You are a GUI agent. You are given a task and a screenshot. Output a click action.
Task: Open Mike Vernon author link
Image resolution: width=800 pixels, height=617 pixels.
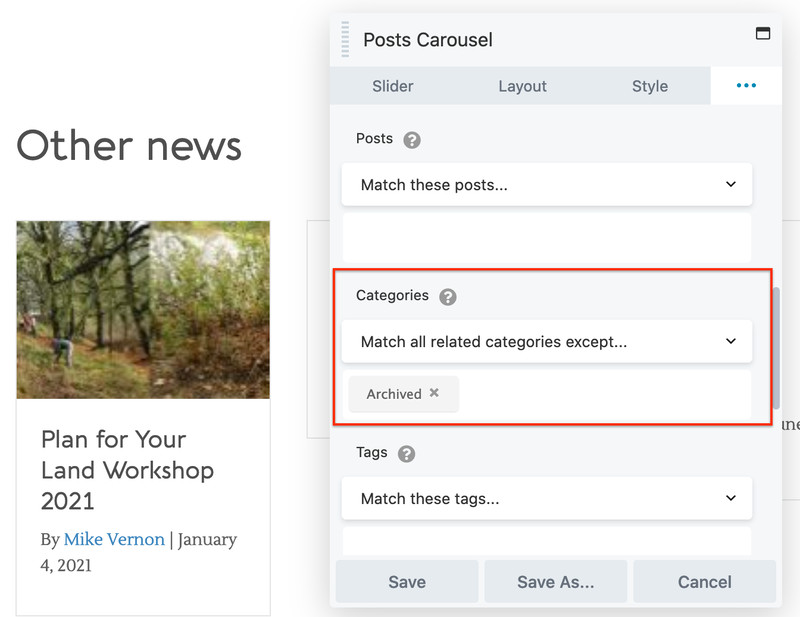pos(114,540)
